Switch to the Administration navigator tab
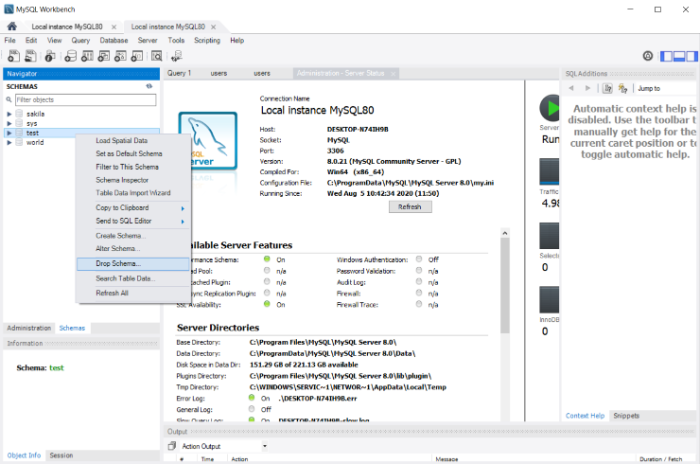The image size is (700, 464). click(29, 328)
